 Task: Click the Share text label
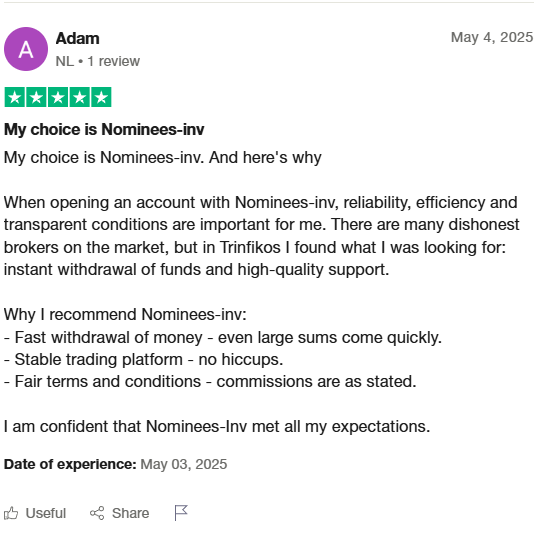(x=130, y=513)
